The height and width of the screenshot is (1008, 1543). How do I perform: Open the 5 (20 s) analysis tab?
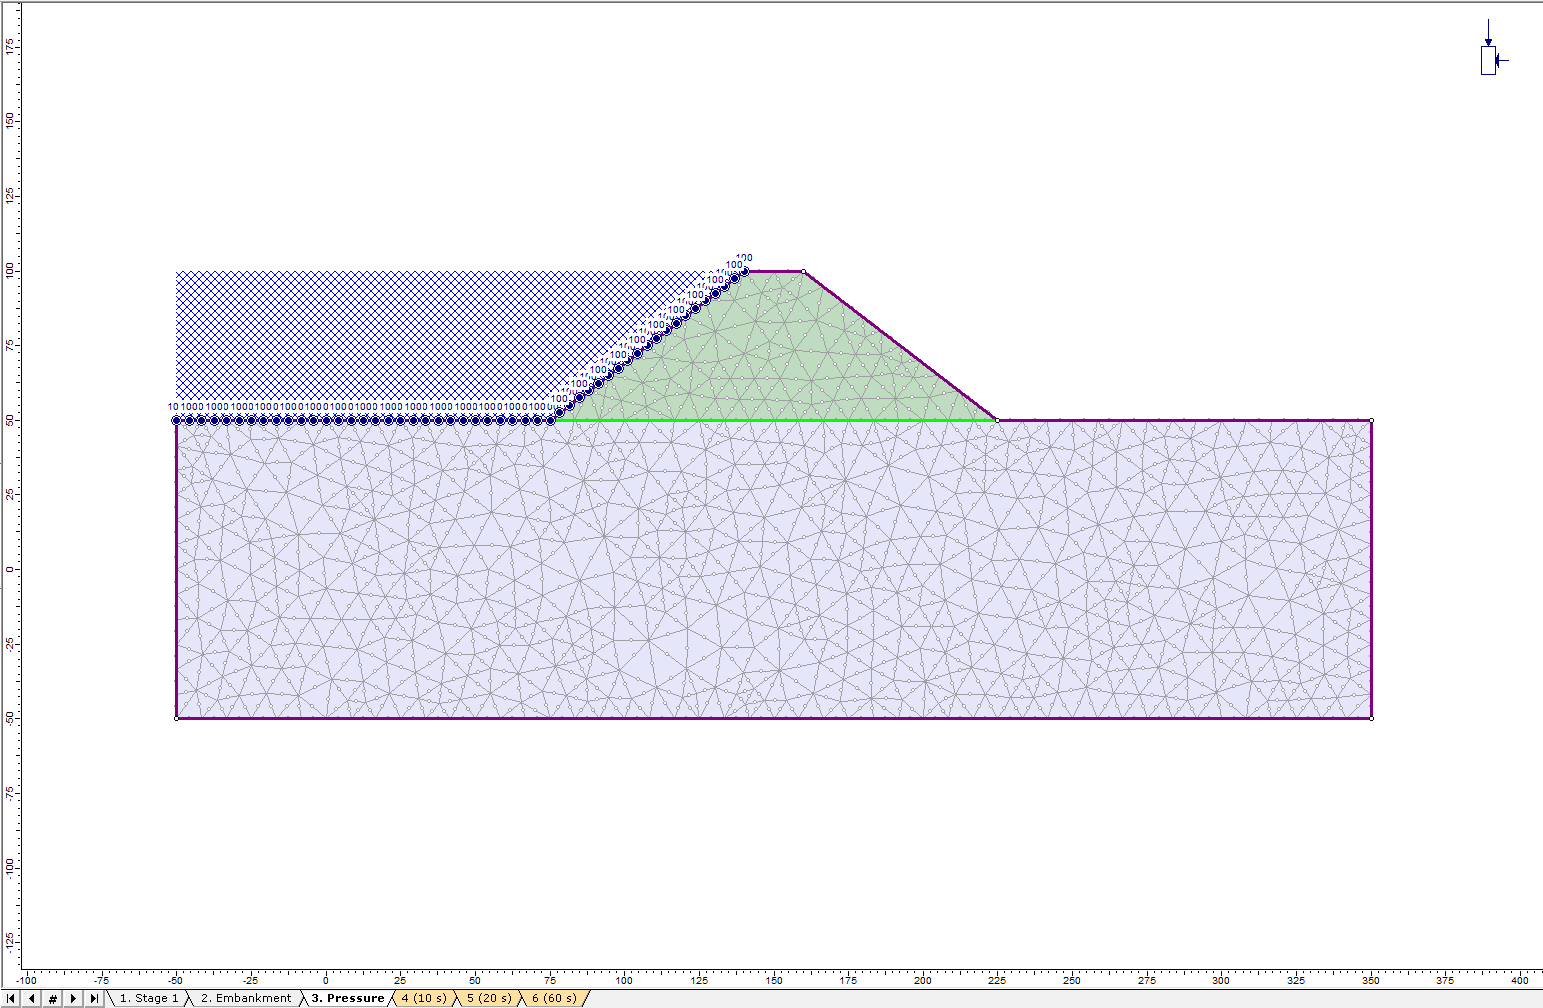(x=488, y=997)
